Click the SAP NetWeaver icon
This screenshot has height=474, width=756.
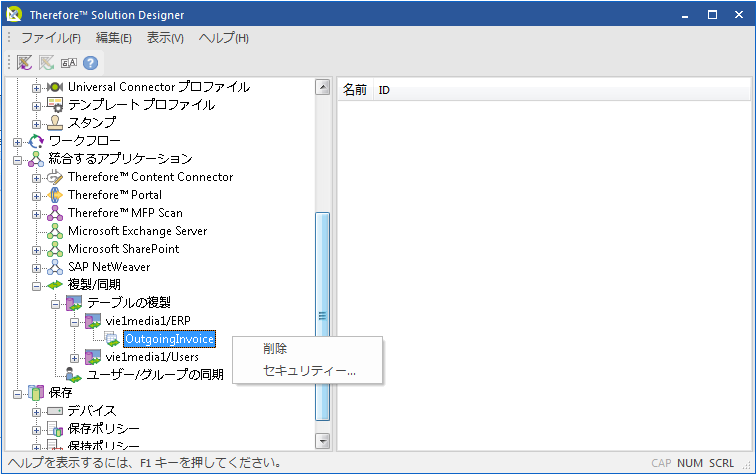pos(55,267)
